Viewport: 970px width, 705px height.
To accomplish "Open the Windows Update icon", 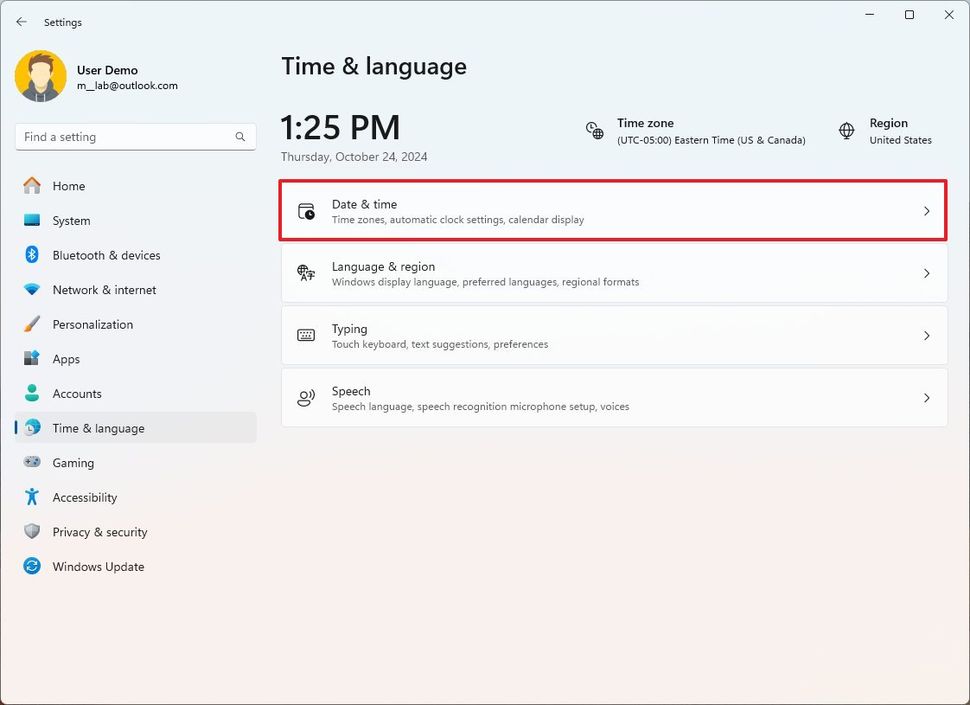I will pyautogui.click(x=33, y=566).
